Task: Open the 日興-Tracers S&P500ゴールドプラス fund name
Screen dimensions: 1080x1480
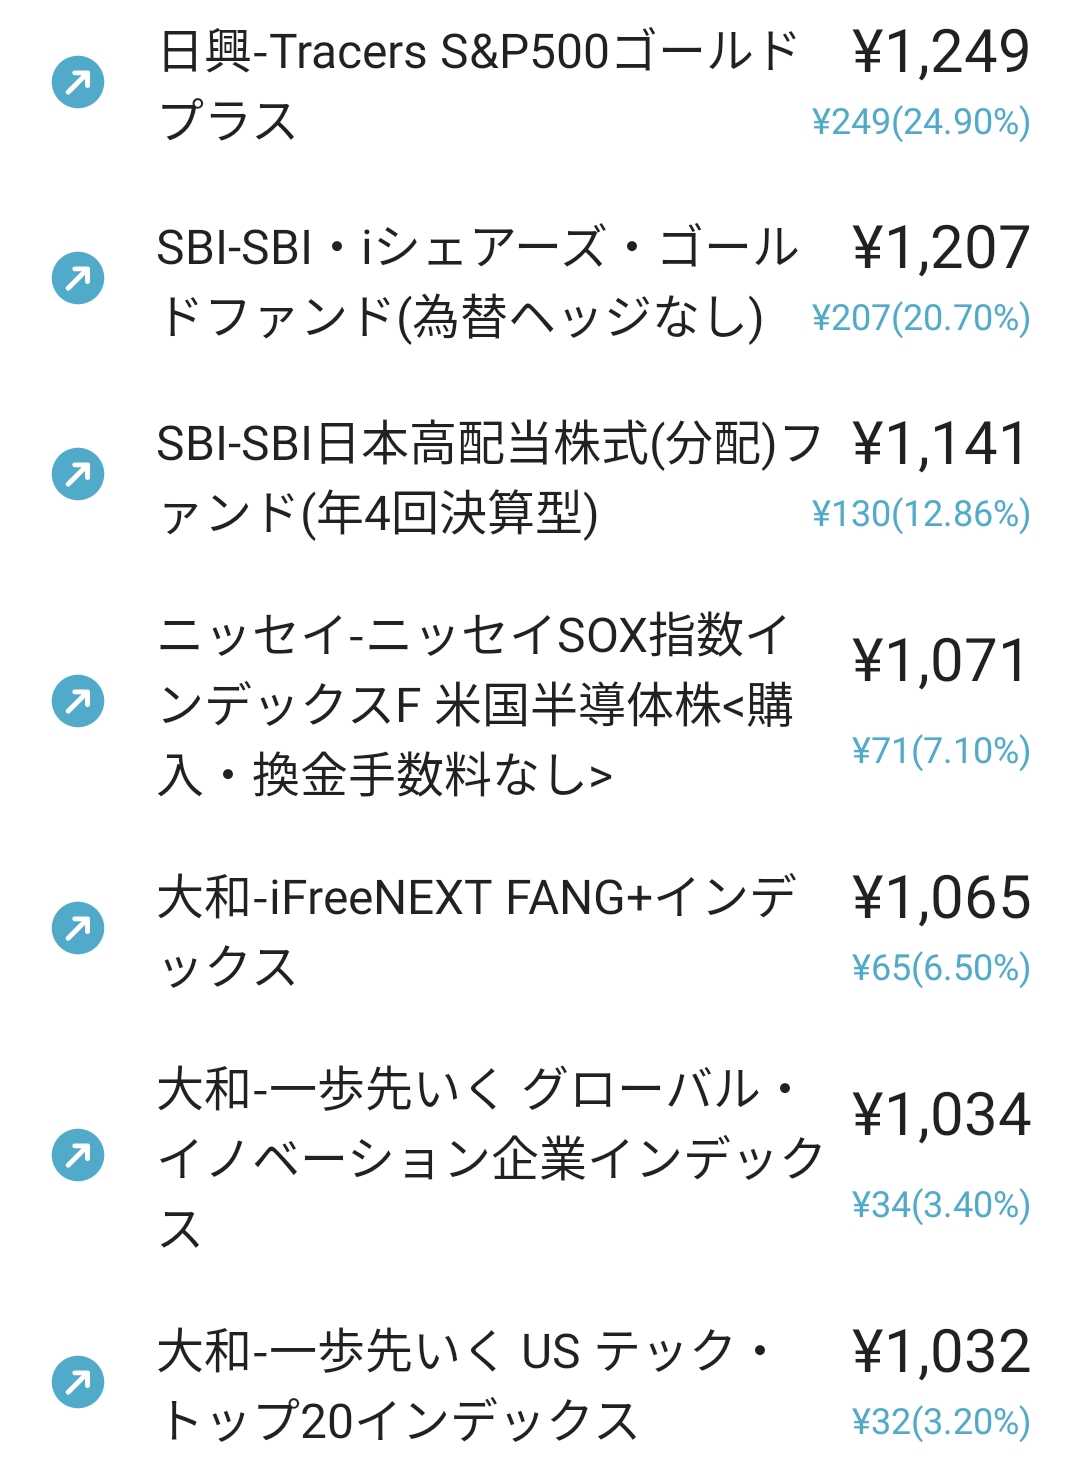Action: 478,85
